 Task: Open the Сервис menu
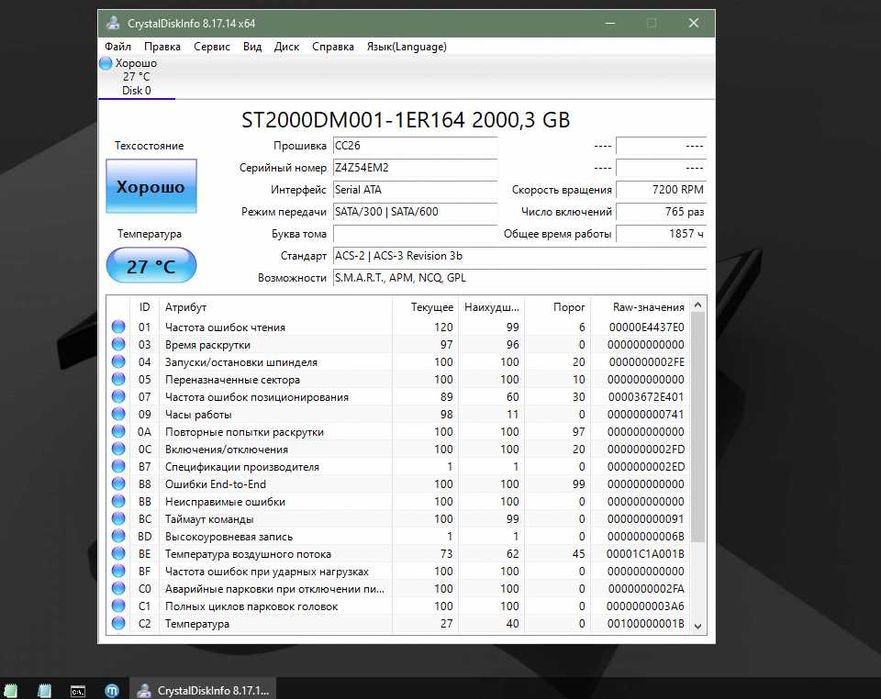click(212, 47)
